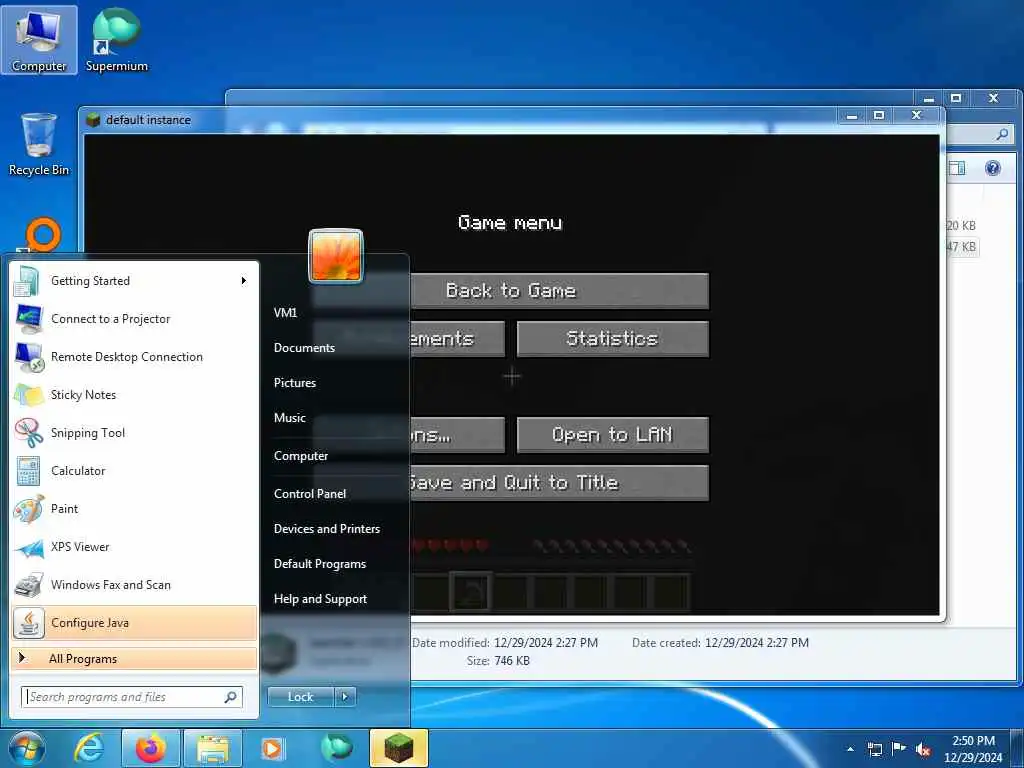The height and width of the screenshot is (768, 1024).
Task: Click the Statistics button in Game menu
Action: 613,339
